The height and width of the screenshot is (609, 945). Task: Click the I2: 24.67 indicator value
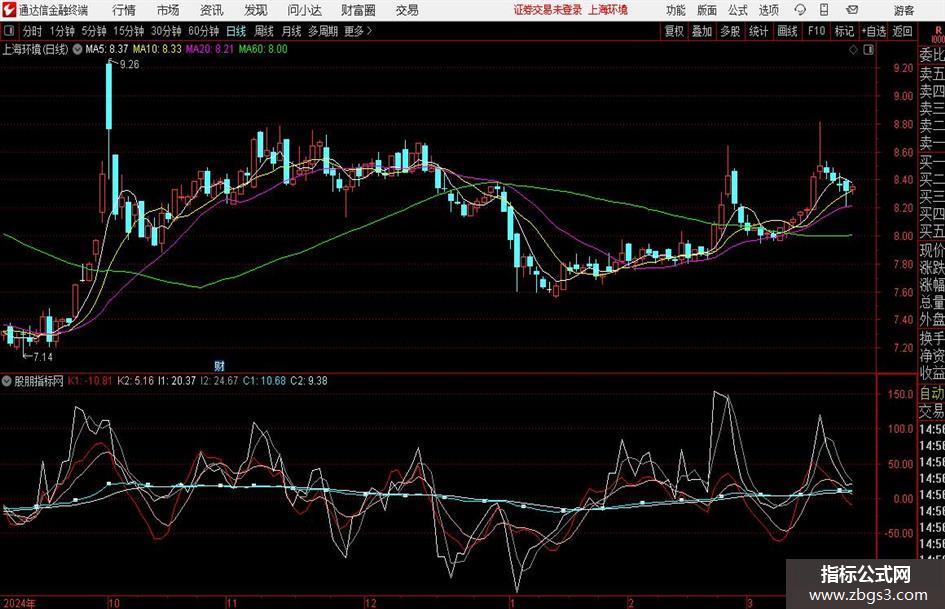(219, 381)
